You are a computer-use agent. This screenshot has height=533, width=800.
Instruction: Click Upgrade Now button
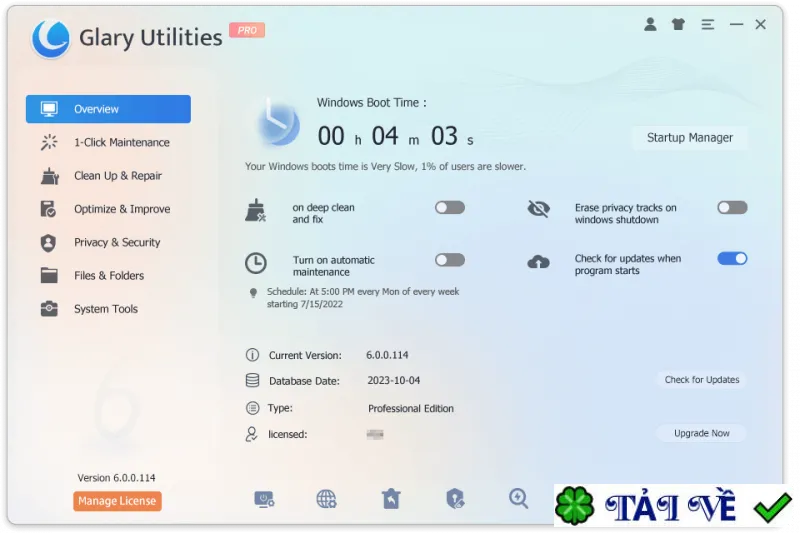point(702,434)
